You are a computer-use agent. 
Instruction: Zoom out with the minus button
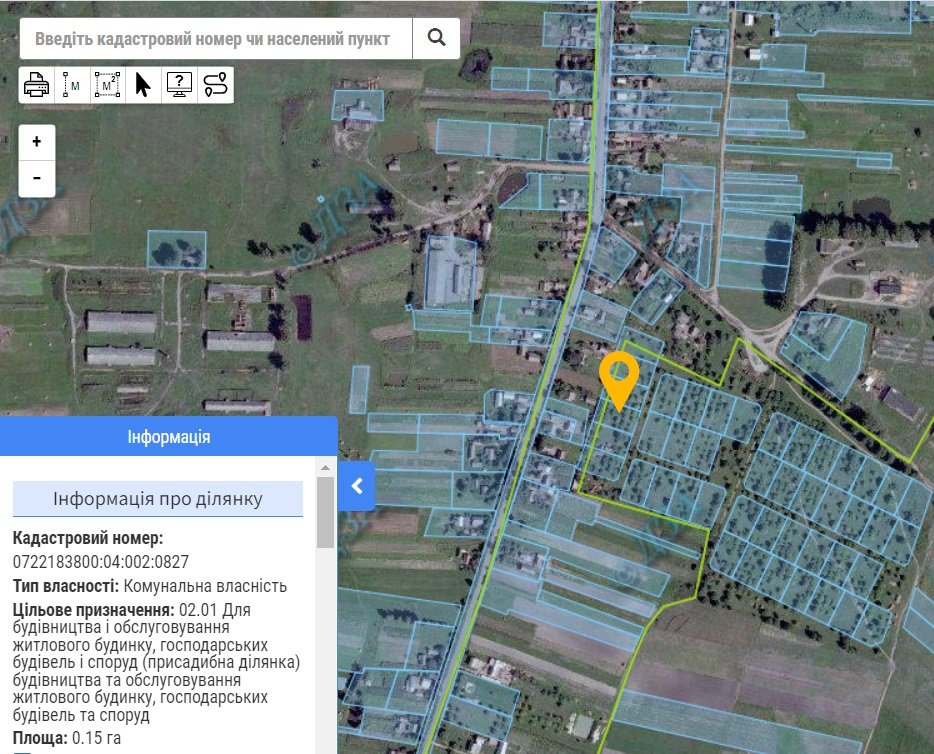click(37, 178)
